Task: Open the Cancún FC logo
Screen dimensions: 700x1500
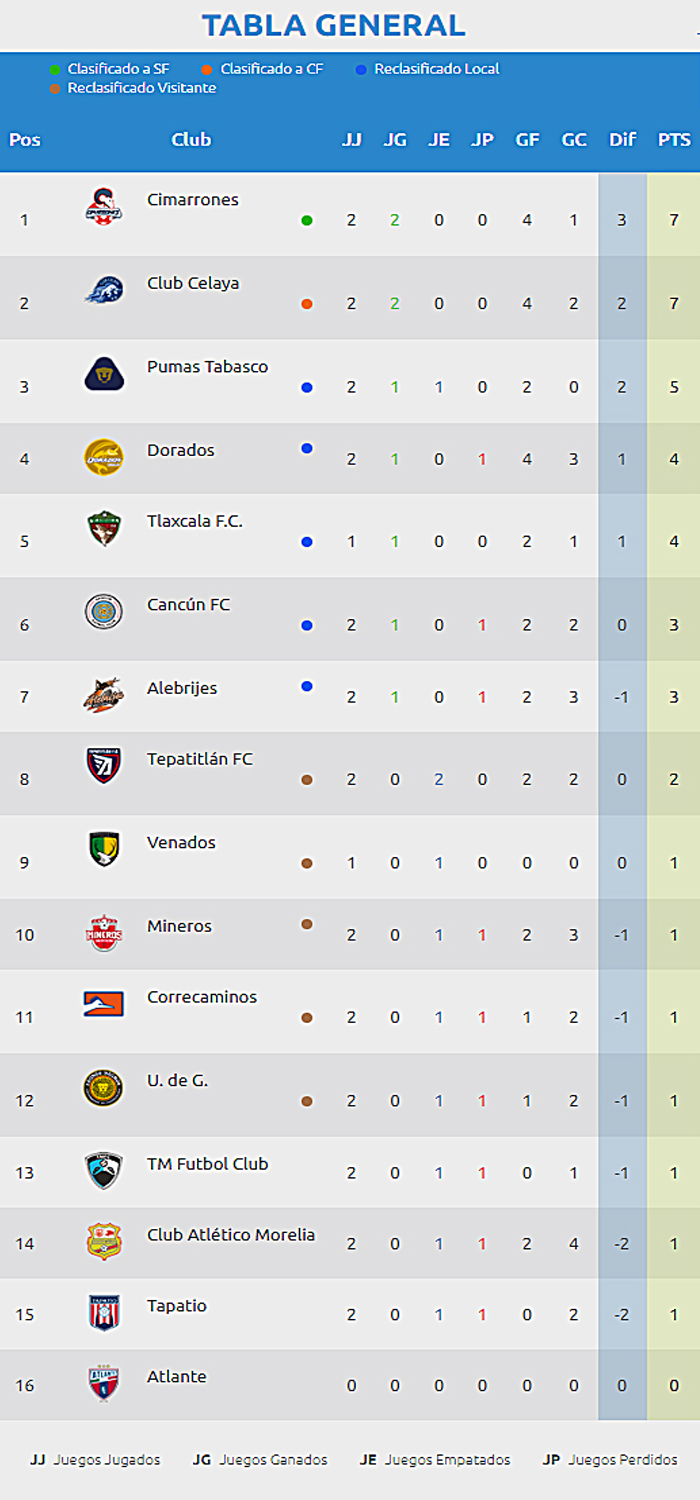Action: tap(103, 611)
